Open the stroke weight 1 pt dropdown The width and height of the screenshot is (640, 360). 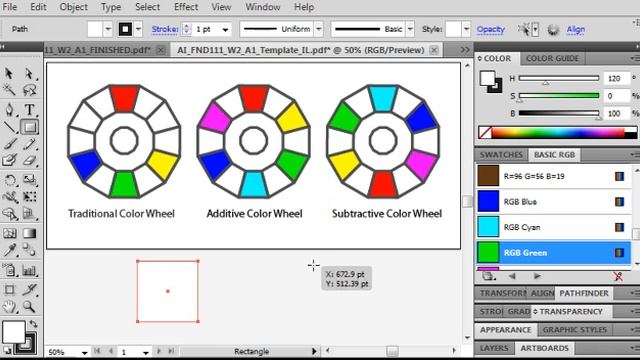pyautogui.click(x=225, y=30)
